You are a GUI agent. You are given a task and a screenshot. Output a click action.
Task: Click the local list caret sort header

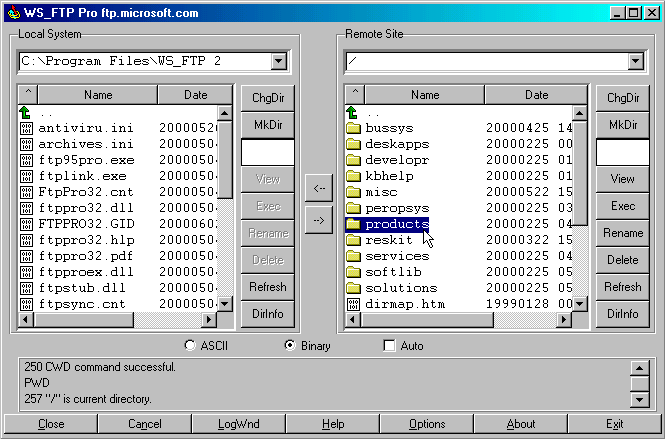[28, 95]
